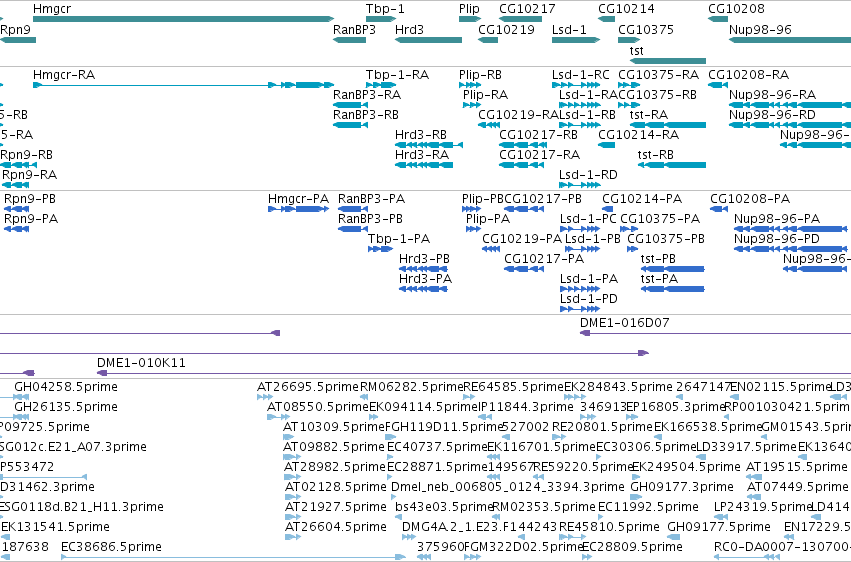This screenshot has width=851, height=562.
Task: Click the Lsd-1-RD transcript label
Action: [588, 175]
